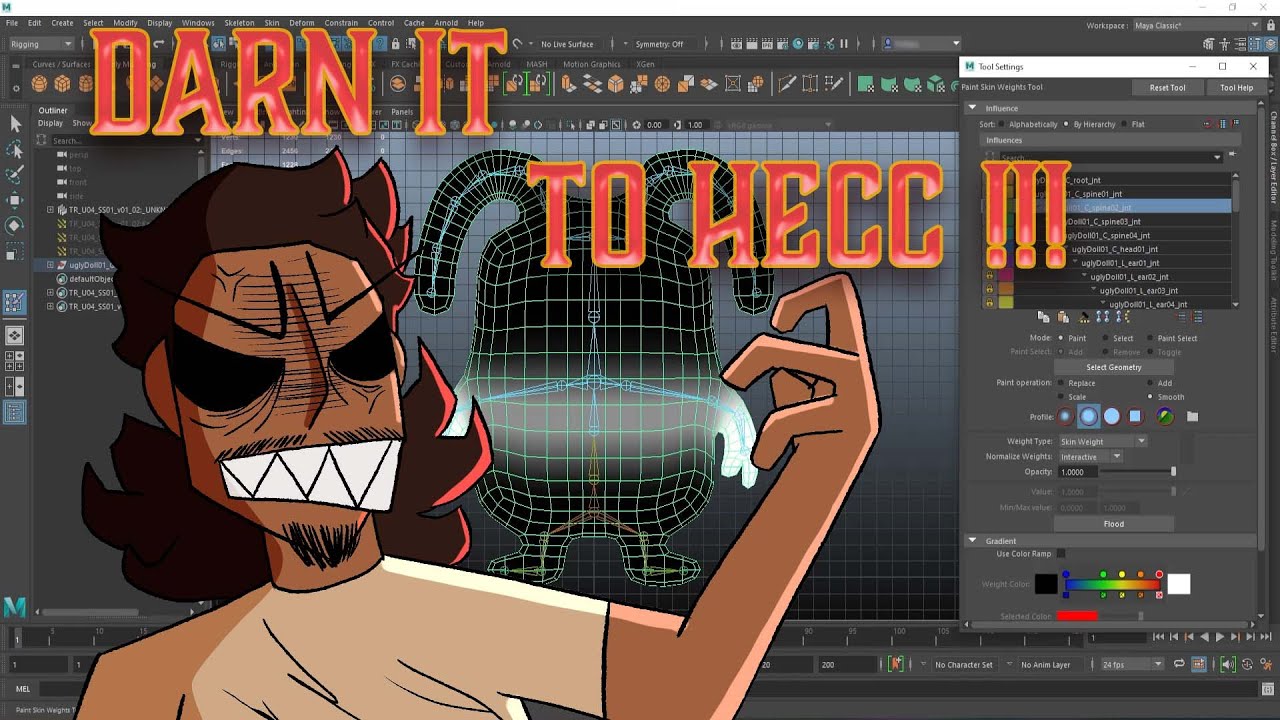Click Paste vertex weights icon
Viewport: 1280px width, 720px height.
tap(1063, 317)
